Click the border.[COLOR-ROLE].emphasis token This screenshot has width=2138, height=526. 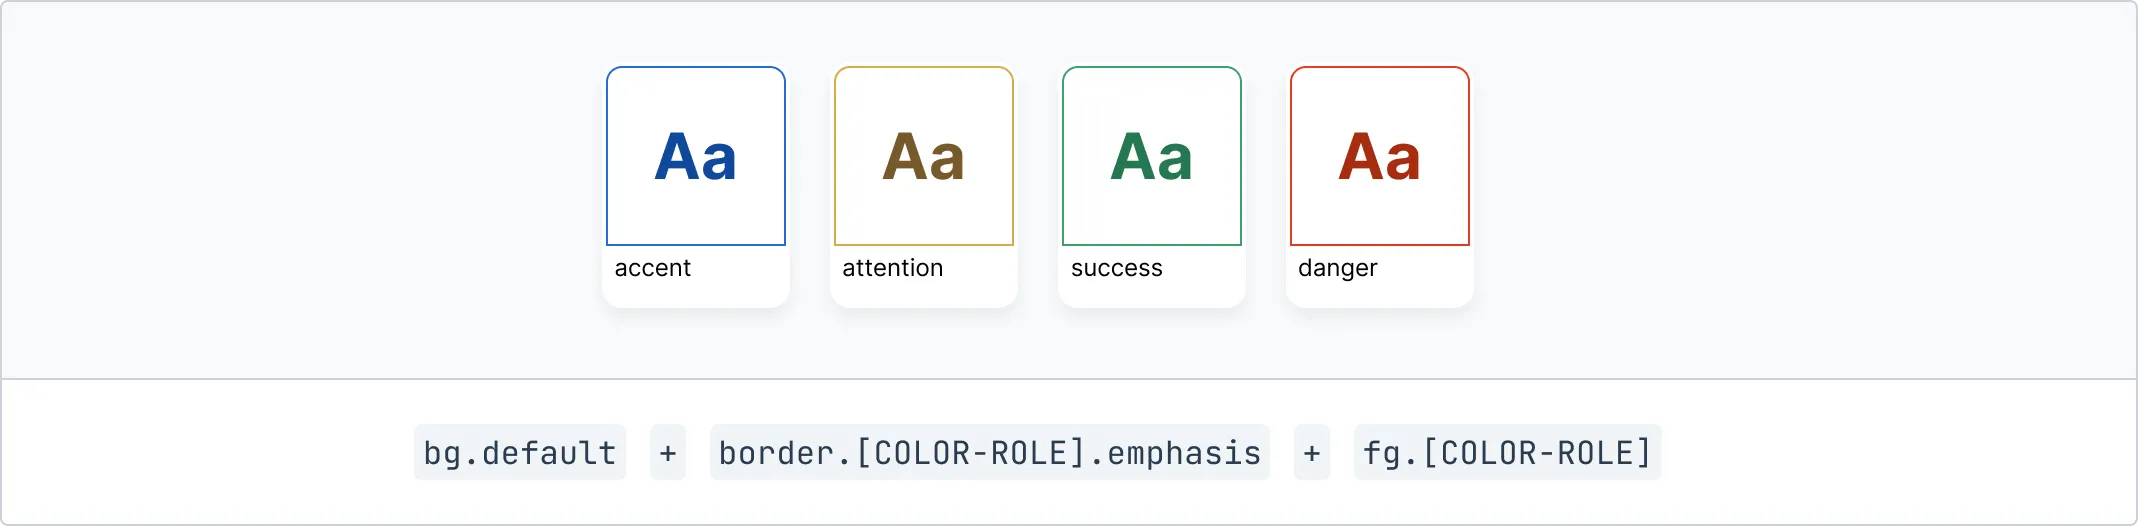(990, 453)
